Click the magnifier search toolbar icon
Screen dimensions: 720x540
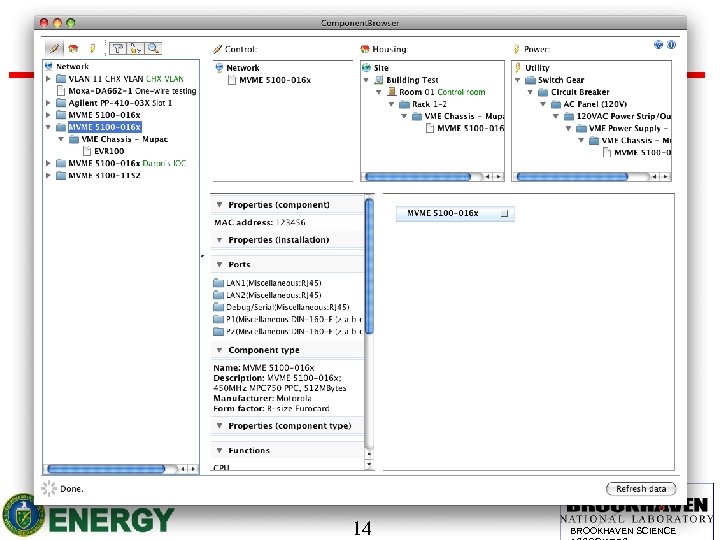(153, 48)
